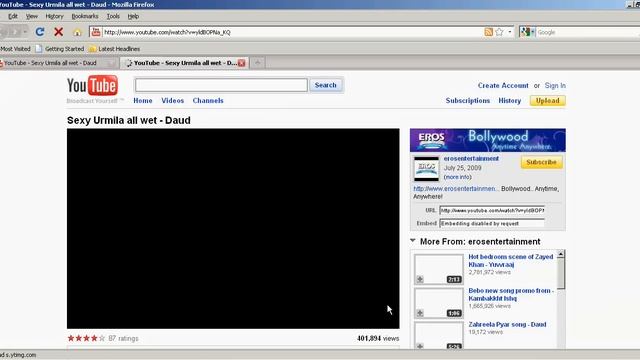Open the Bookmarks menu
Viewport: 640px width, 360px height.
pos(85,16)
